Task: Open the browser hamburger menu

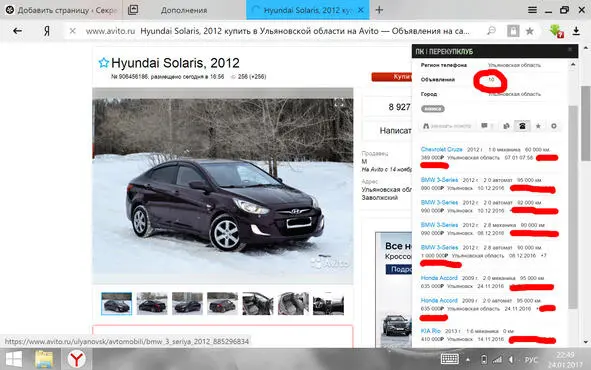Action: coord(532,10)
